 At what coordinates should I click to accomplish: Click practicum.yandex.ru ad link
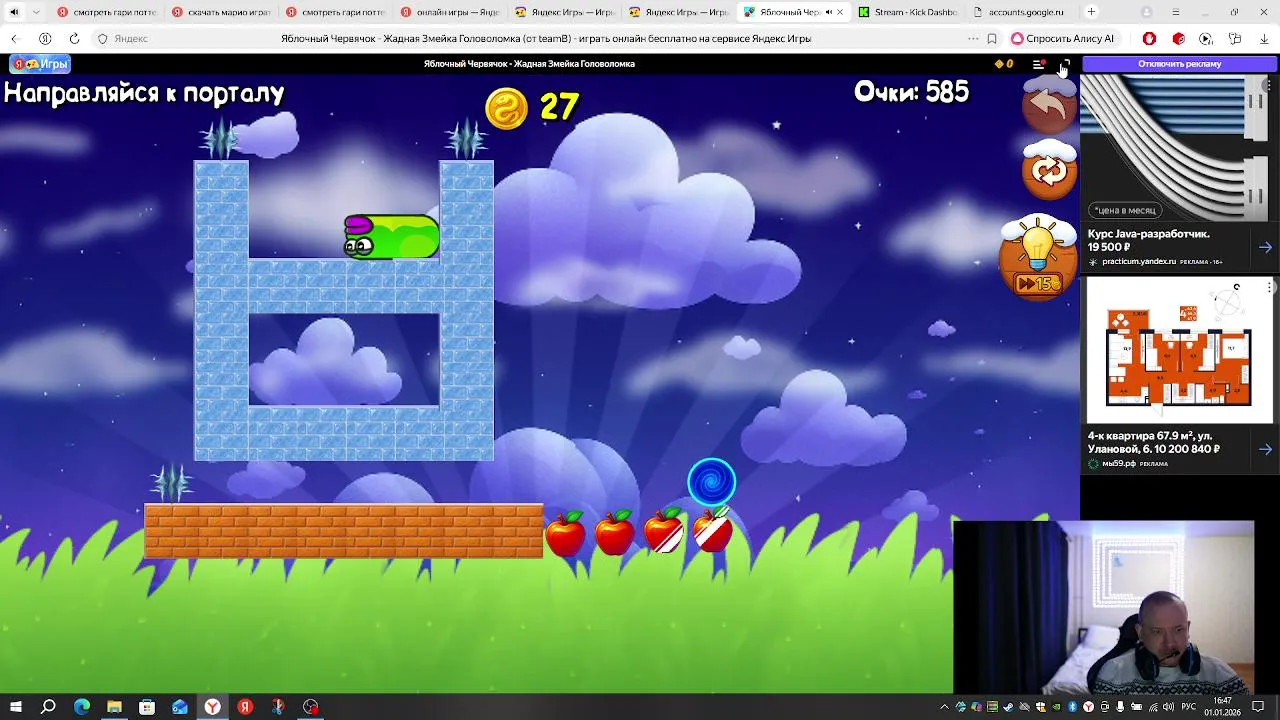(1139, 262)
